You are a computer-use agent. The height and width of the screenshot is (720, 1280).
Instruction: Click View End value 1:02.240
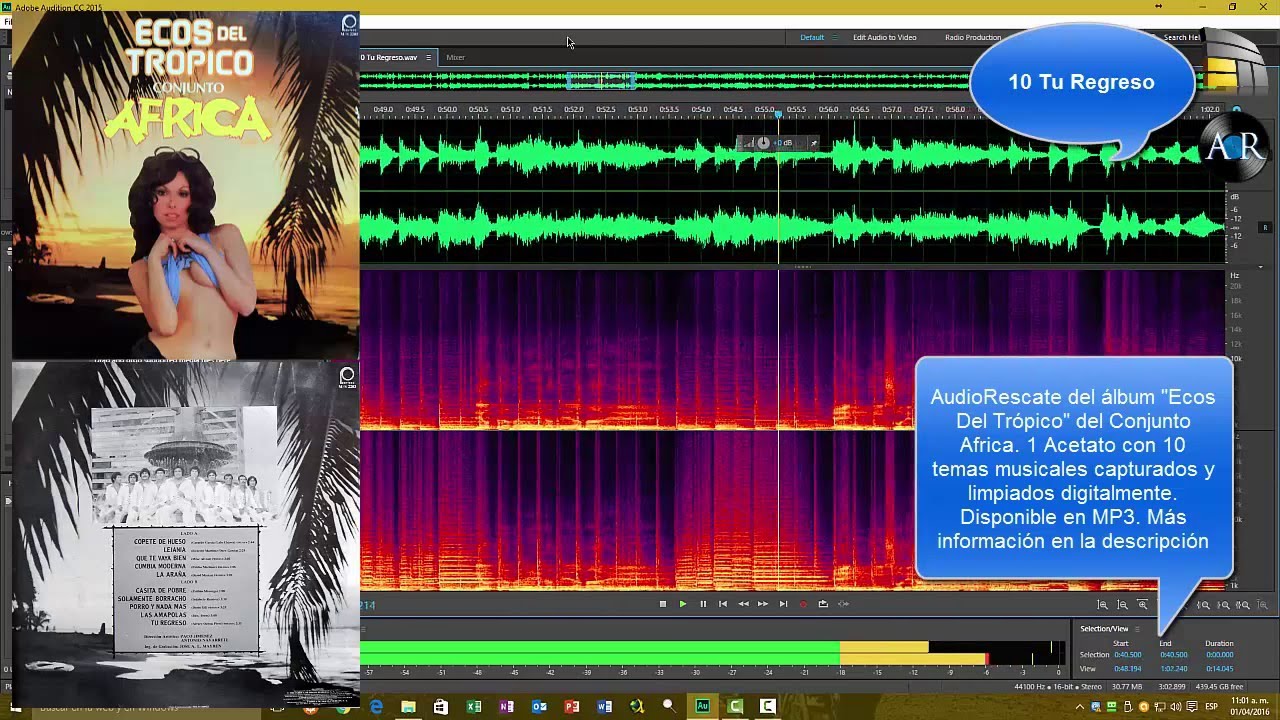coord(1173,668)
